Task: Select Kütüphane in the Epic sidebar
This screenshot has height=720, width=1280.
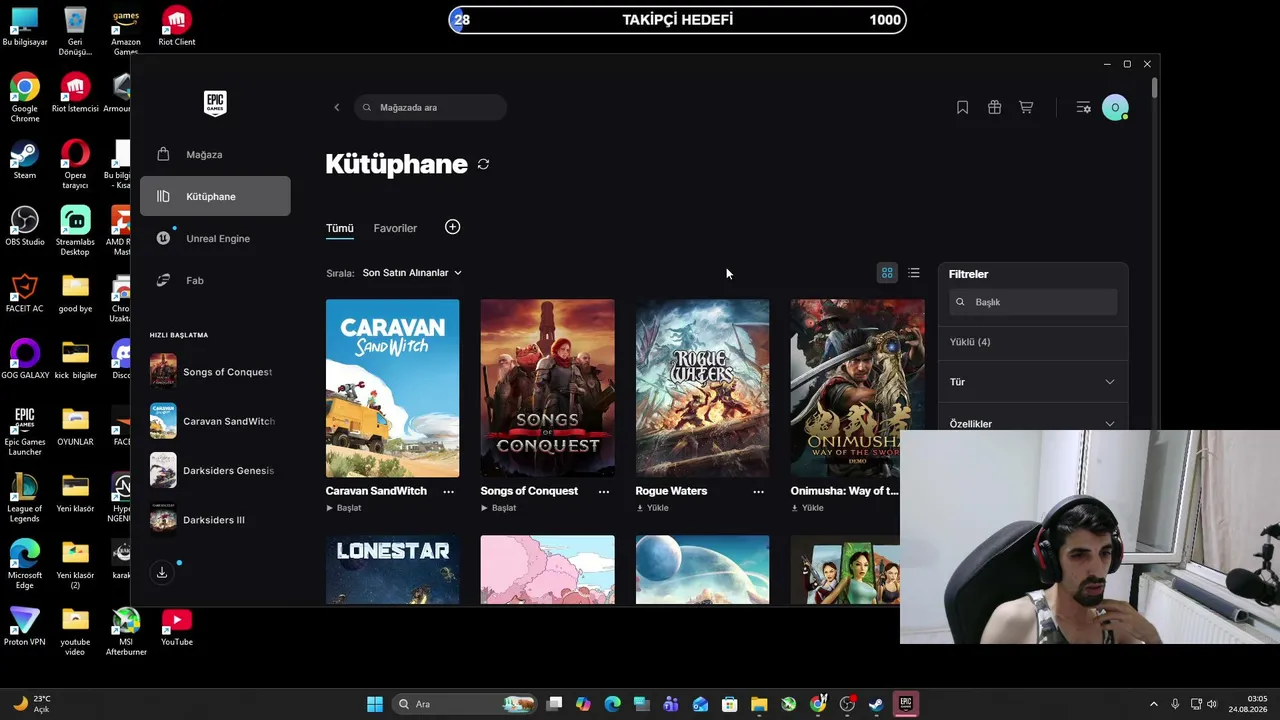Action: (x=215, y=197)
